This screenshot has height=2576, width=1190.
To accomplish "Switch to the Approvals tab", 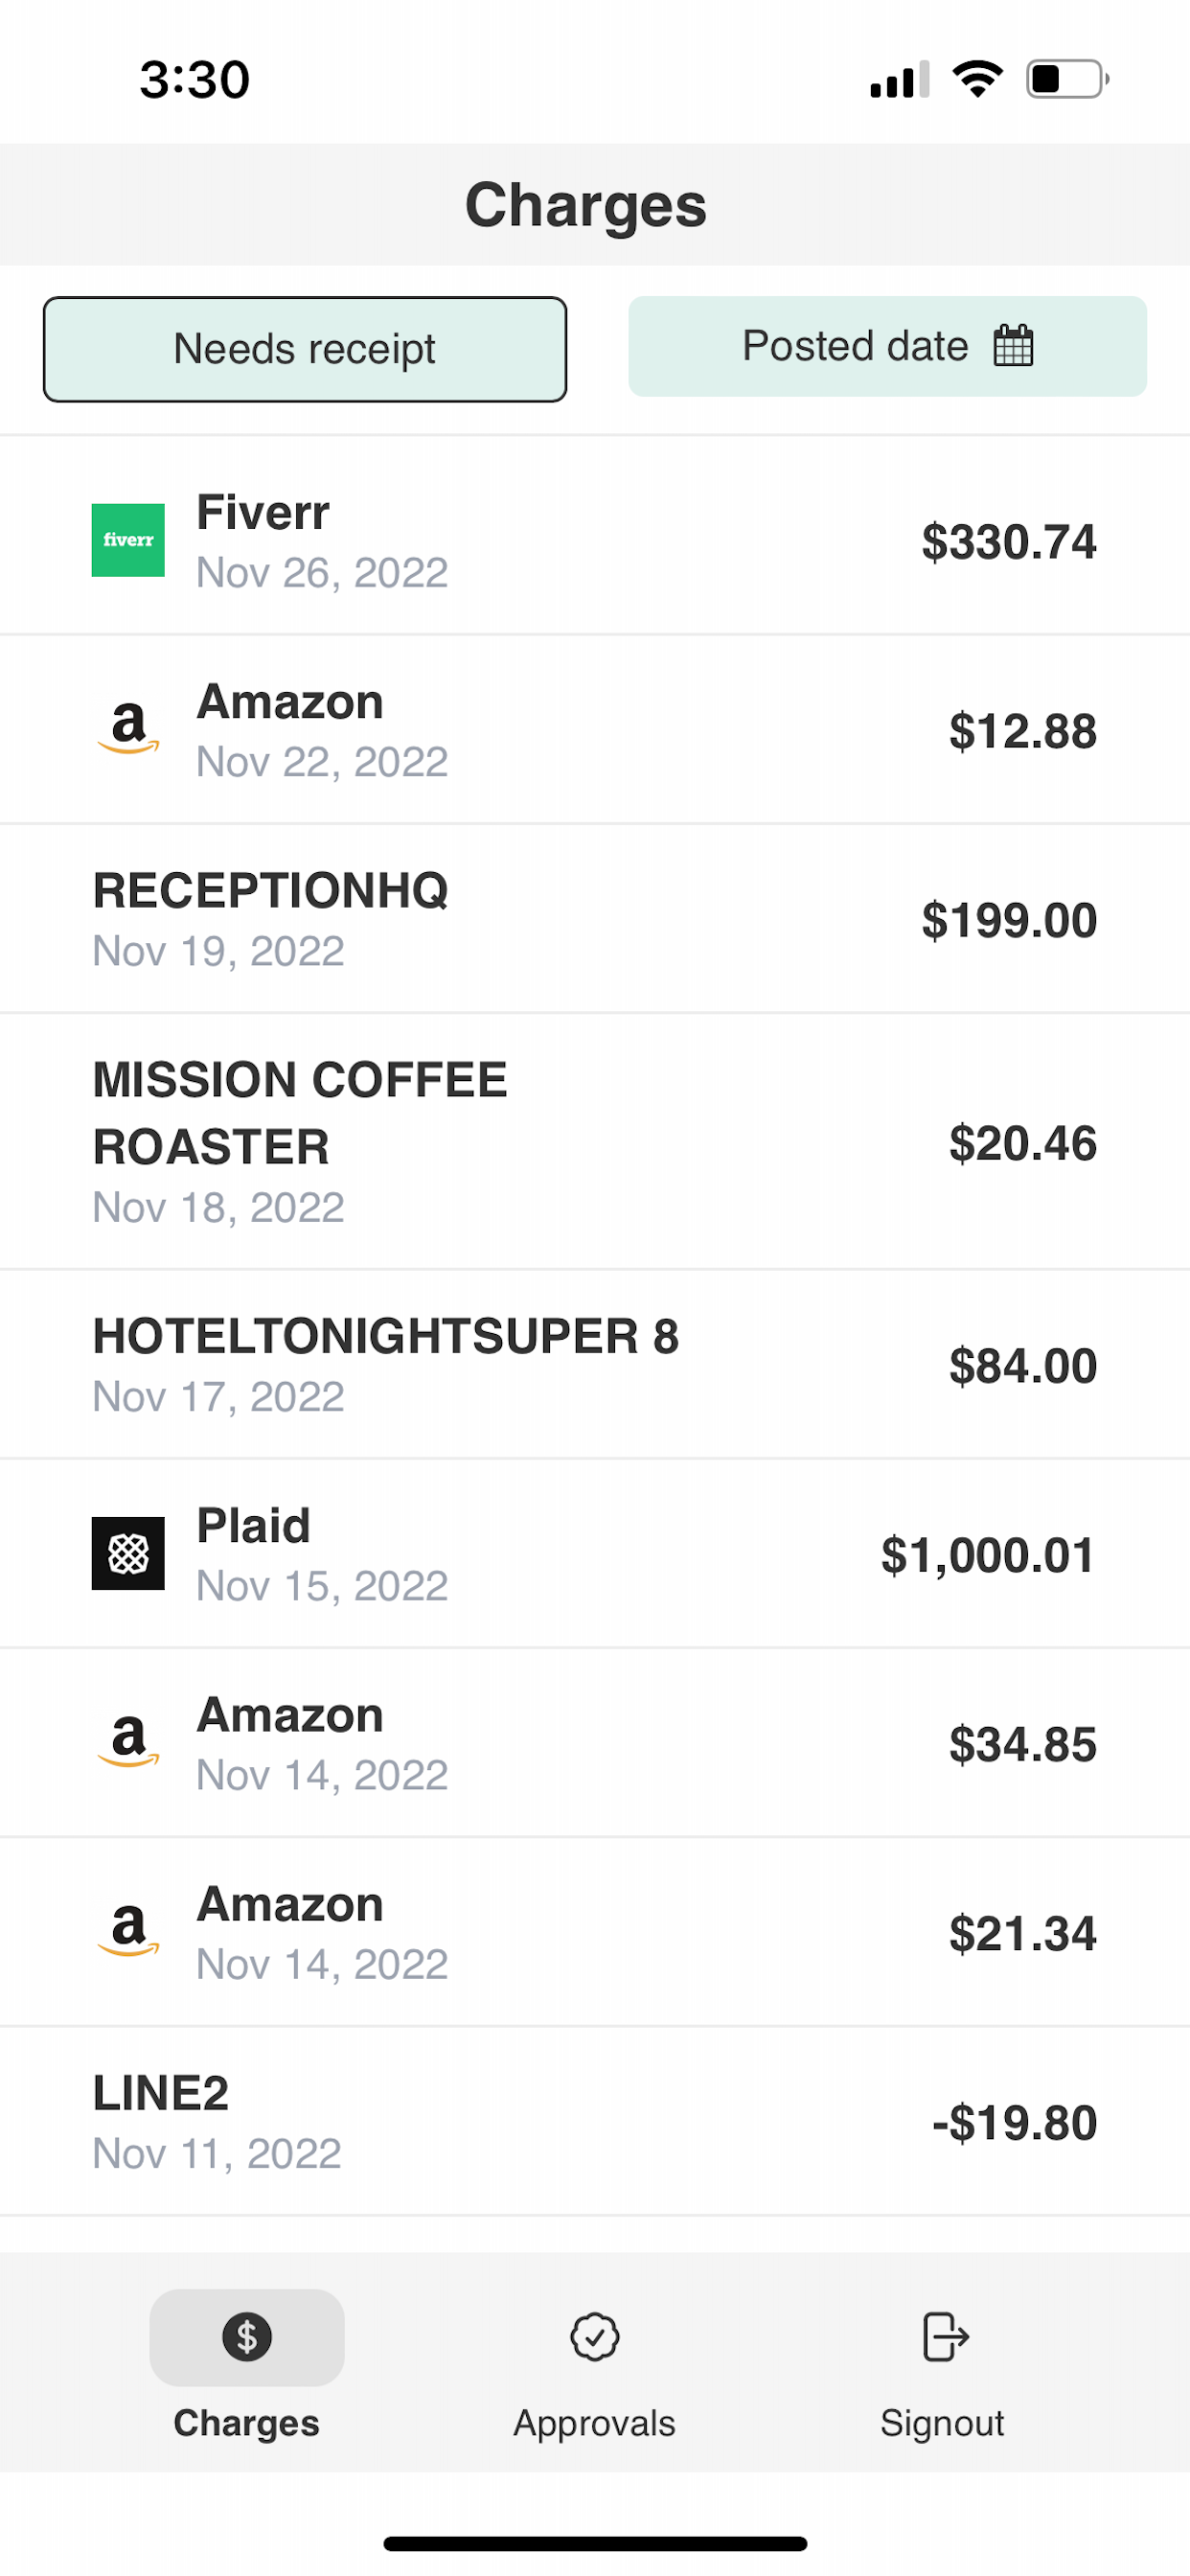I will (x=594, y=2422).
